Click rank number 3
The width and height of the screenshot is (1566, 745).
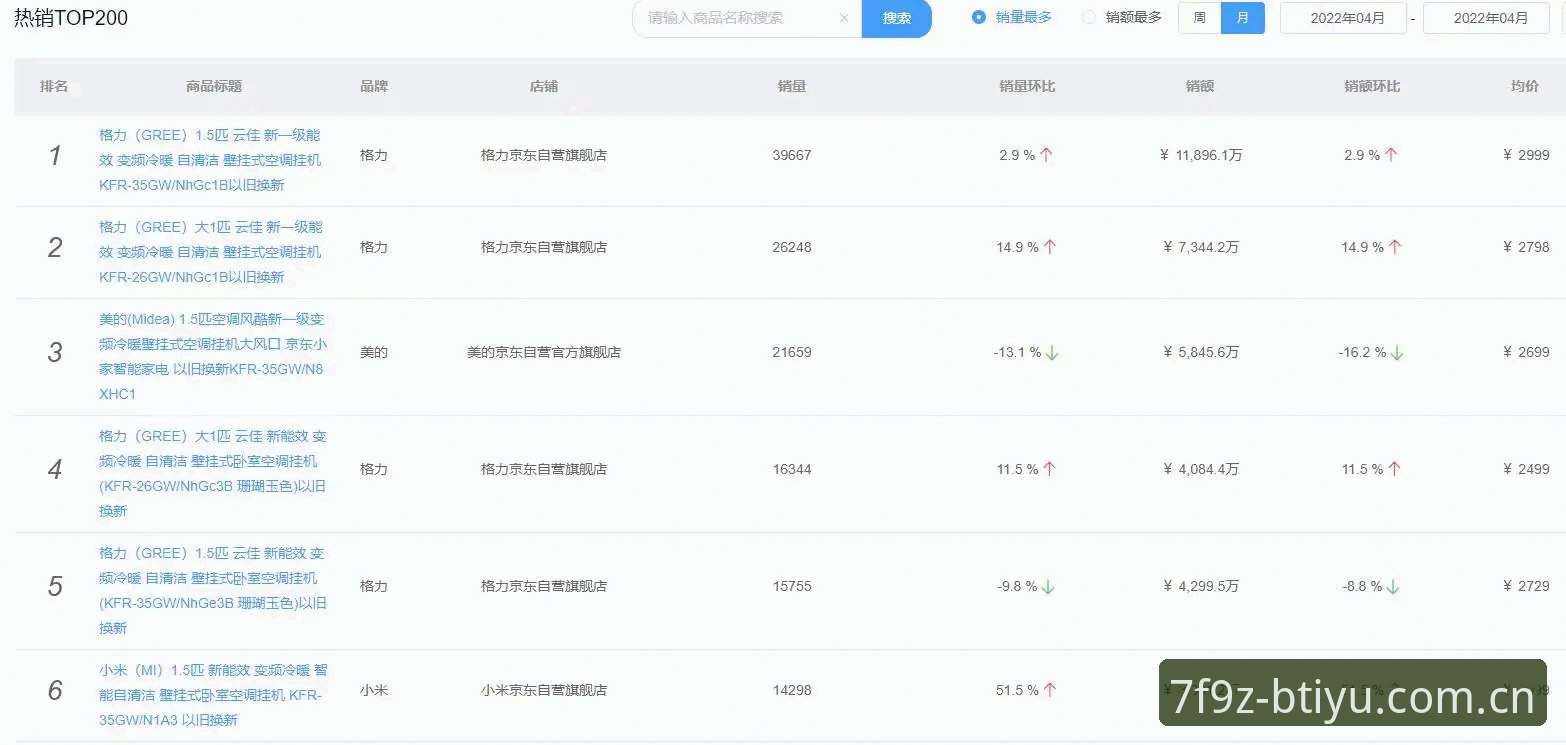pos(55,352)
